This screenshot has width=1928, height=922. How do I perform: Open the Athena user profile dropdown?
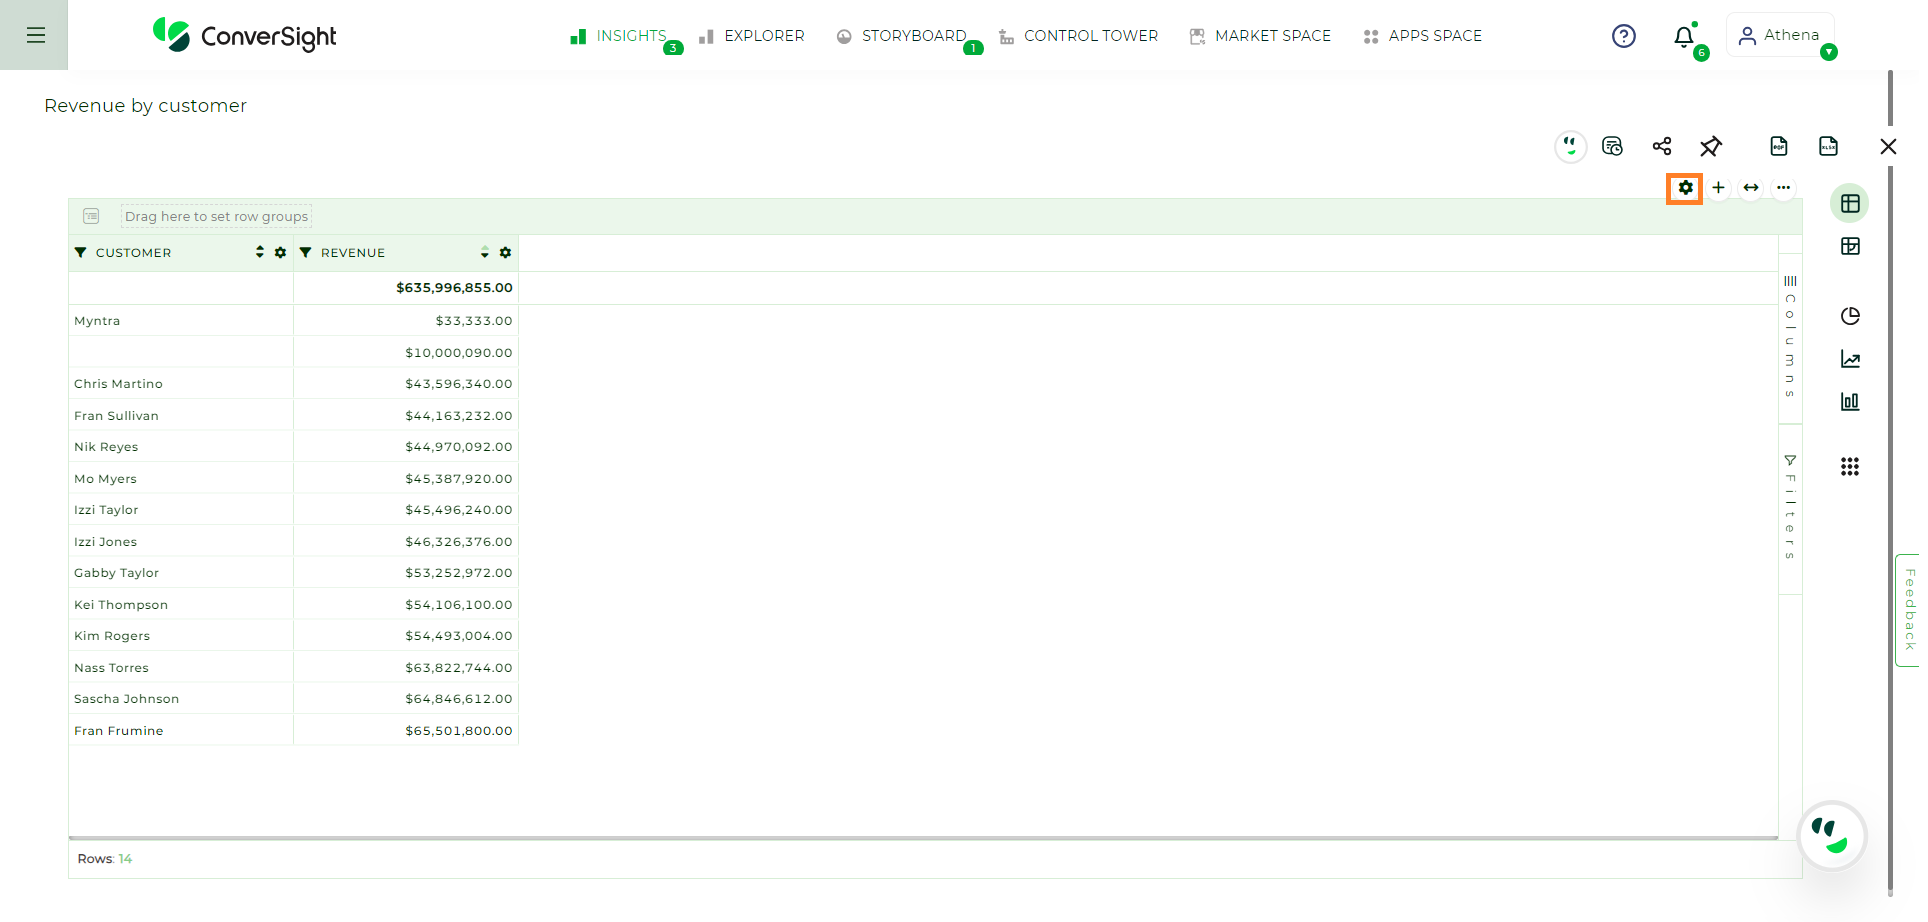(x=1780, y=35)
